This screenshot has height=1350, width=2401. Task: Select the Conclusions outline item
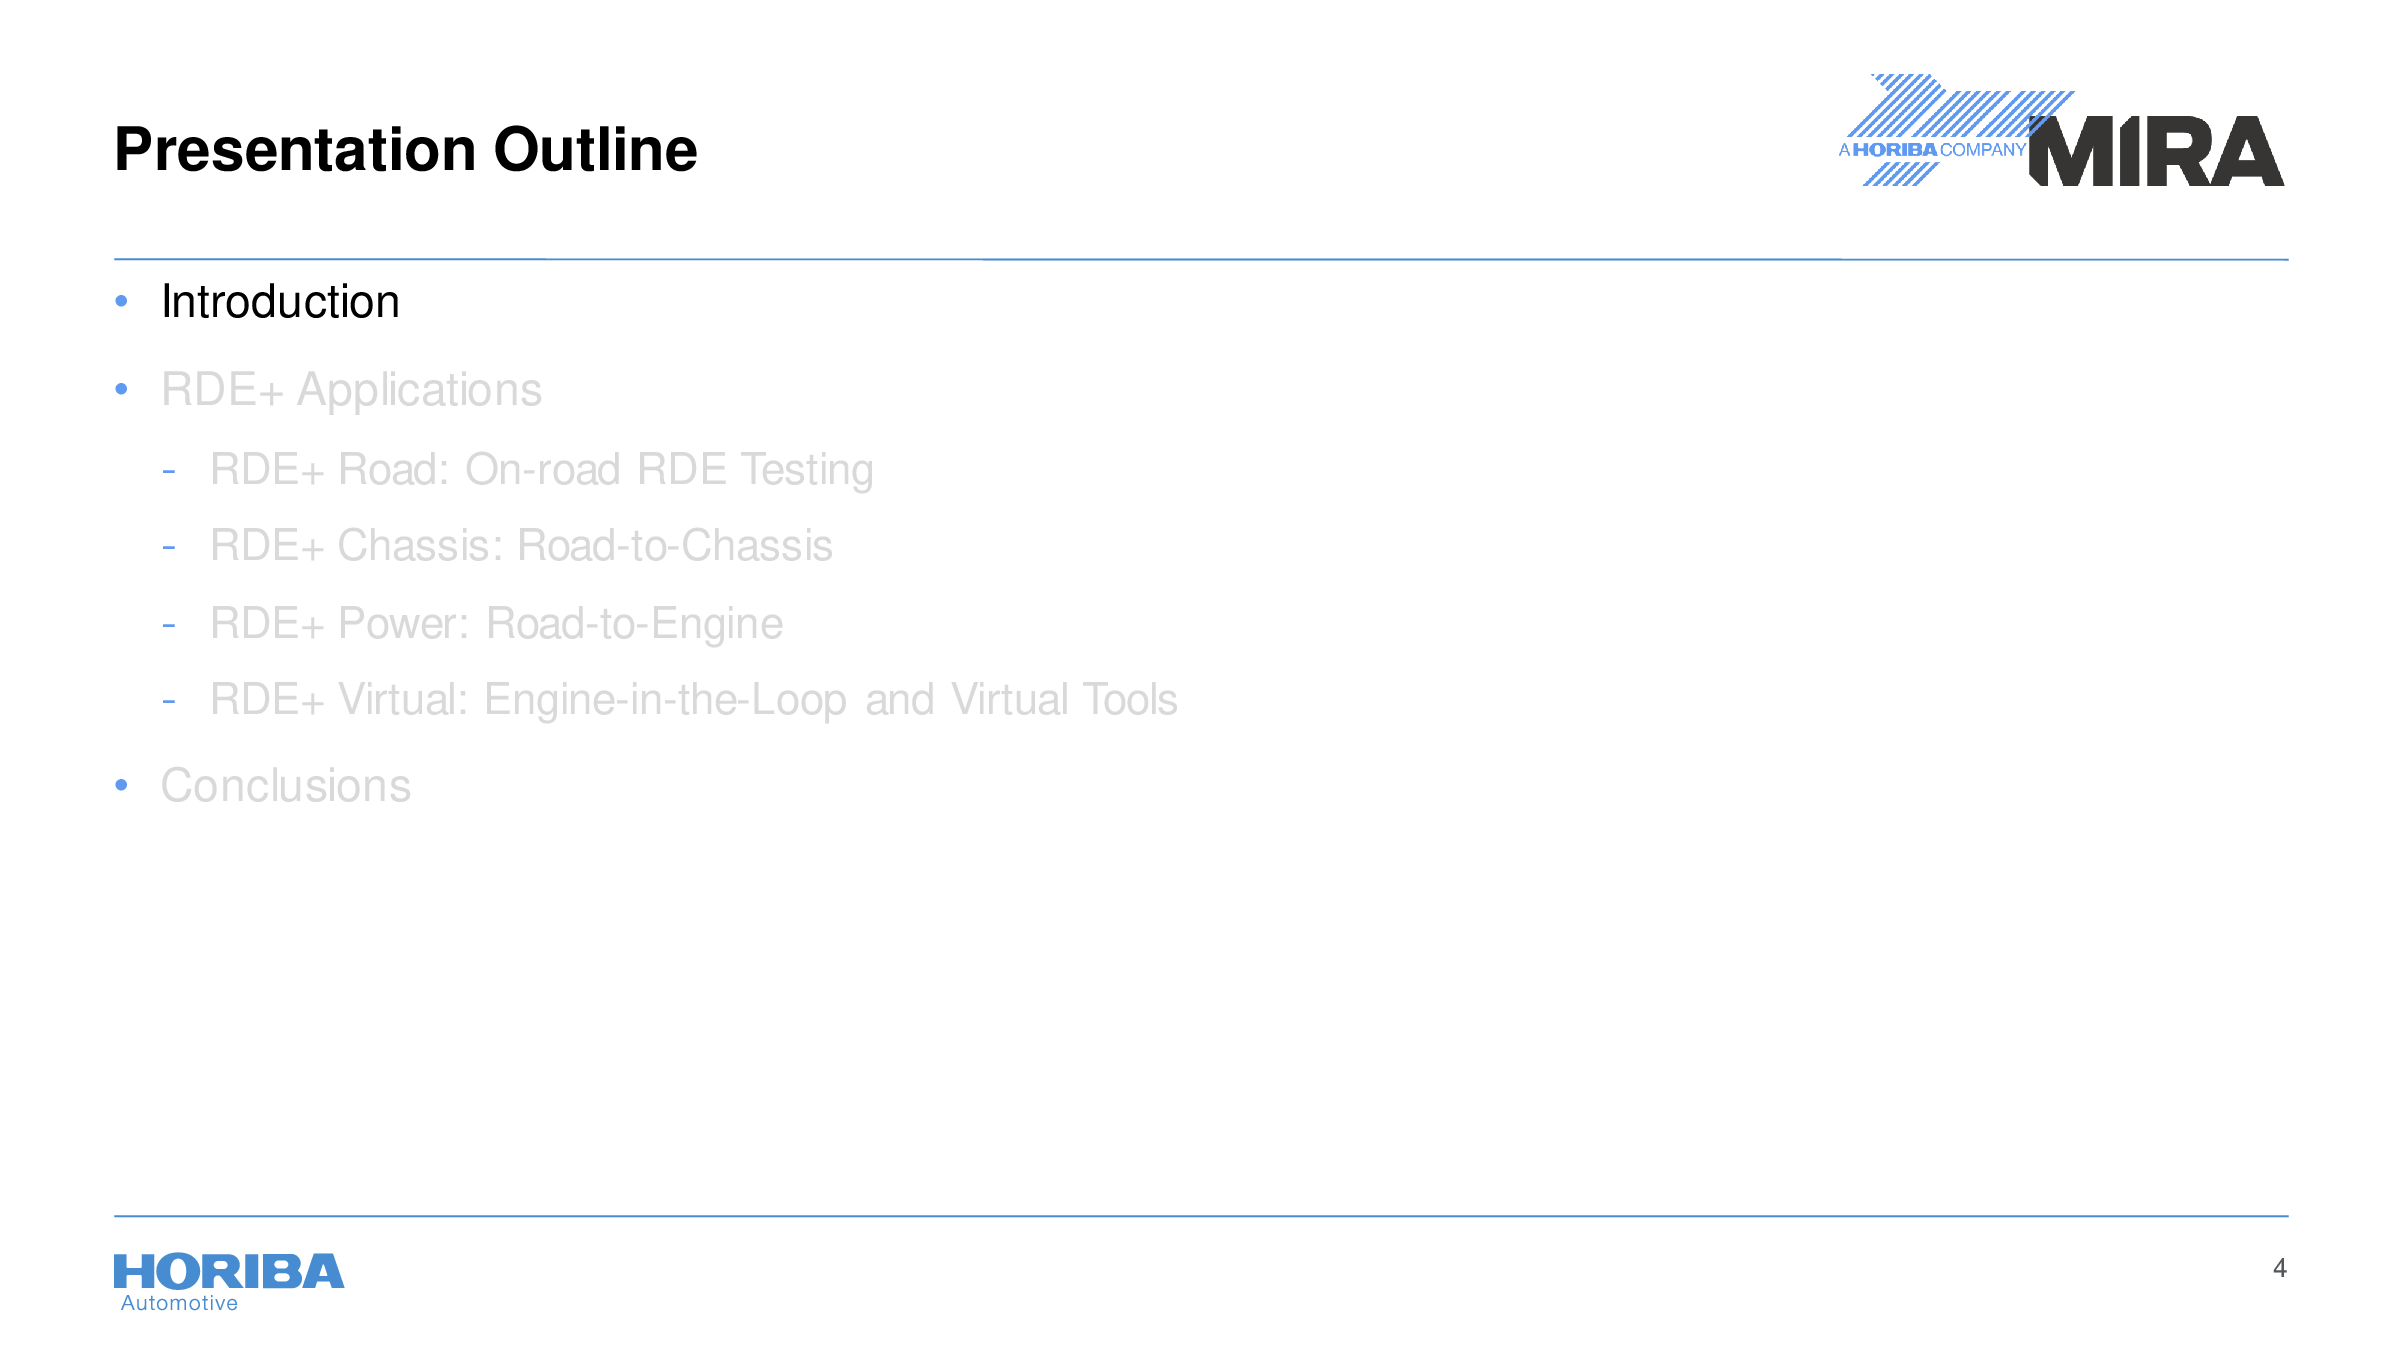[x=286, y=786]
